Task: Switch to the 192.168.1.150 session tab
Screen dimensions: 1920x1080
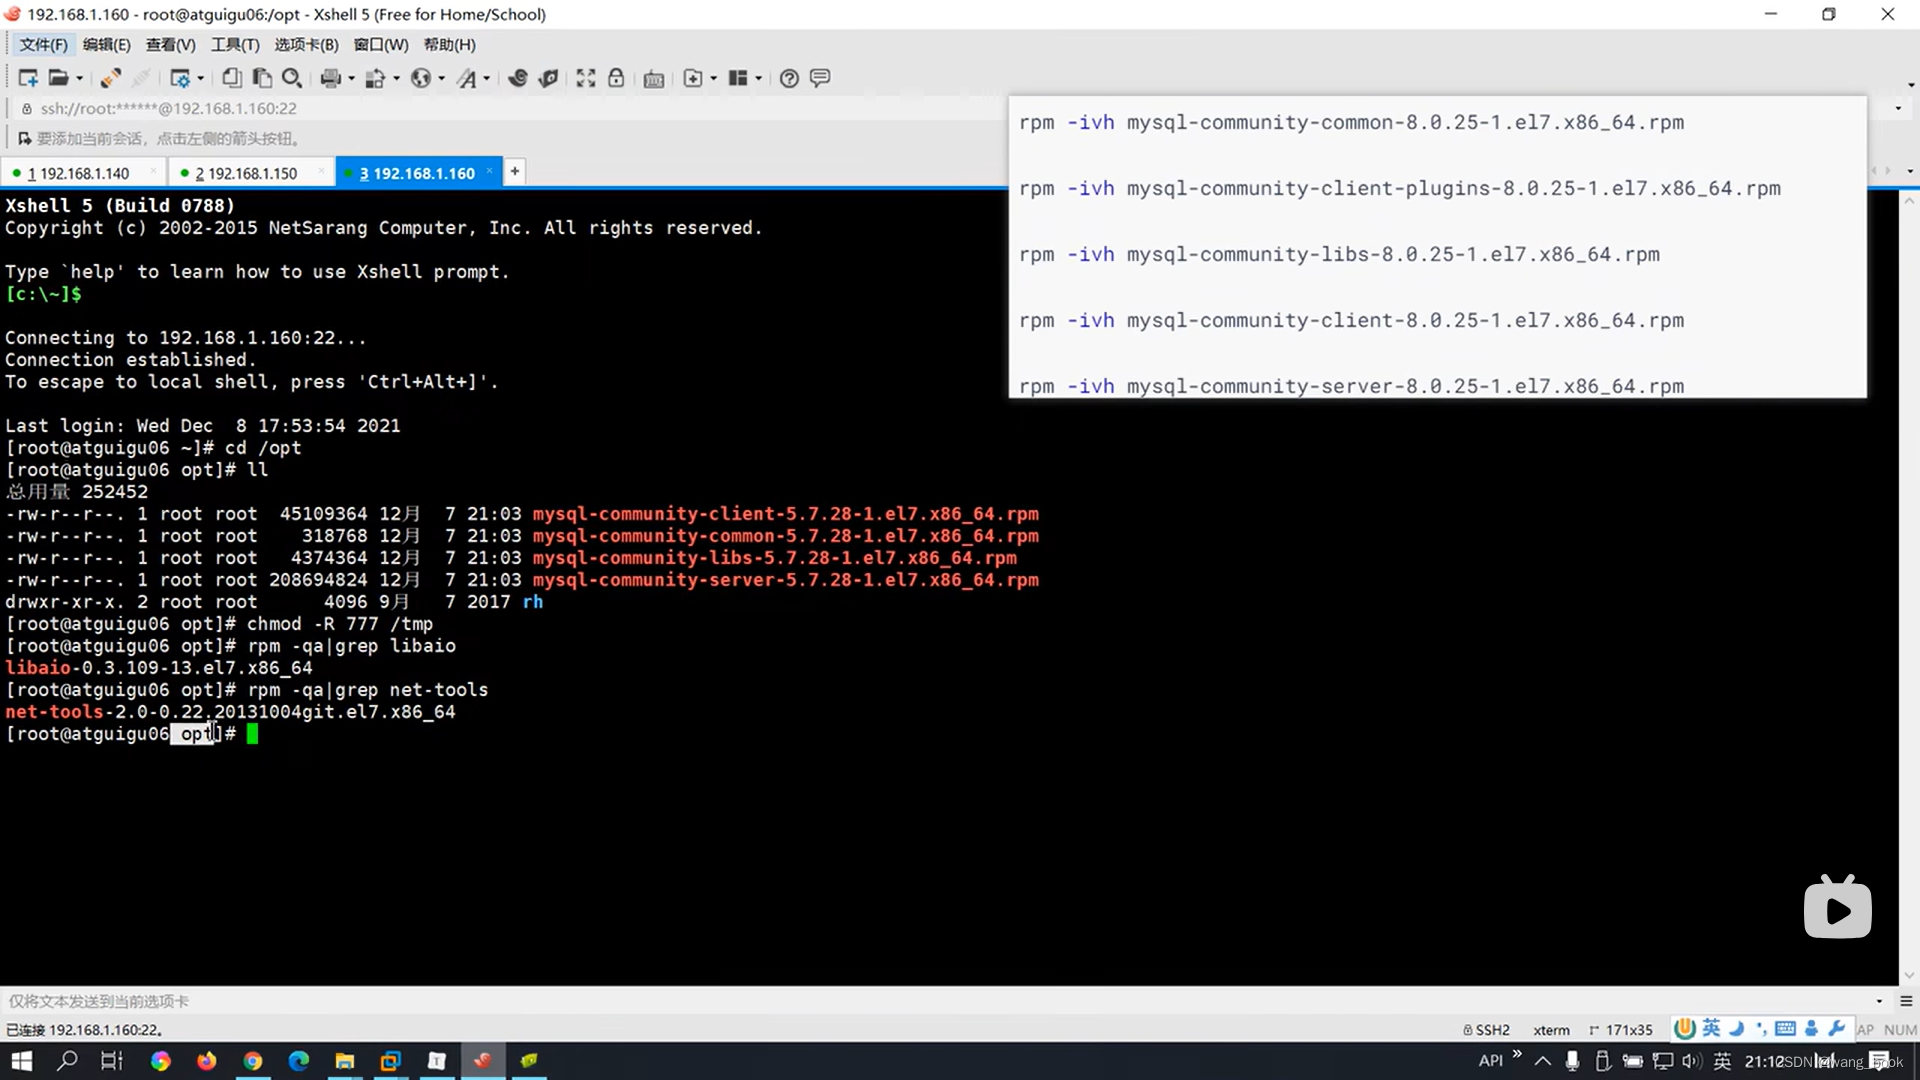Action: coord(252,173)
